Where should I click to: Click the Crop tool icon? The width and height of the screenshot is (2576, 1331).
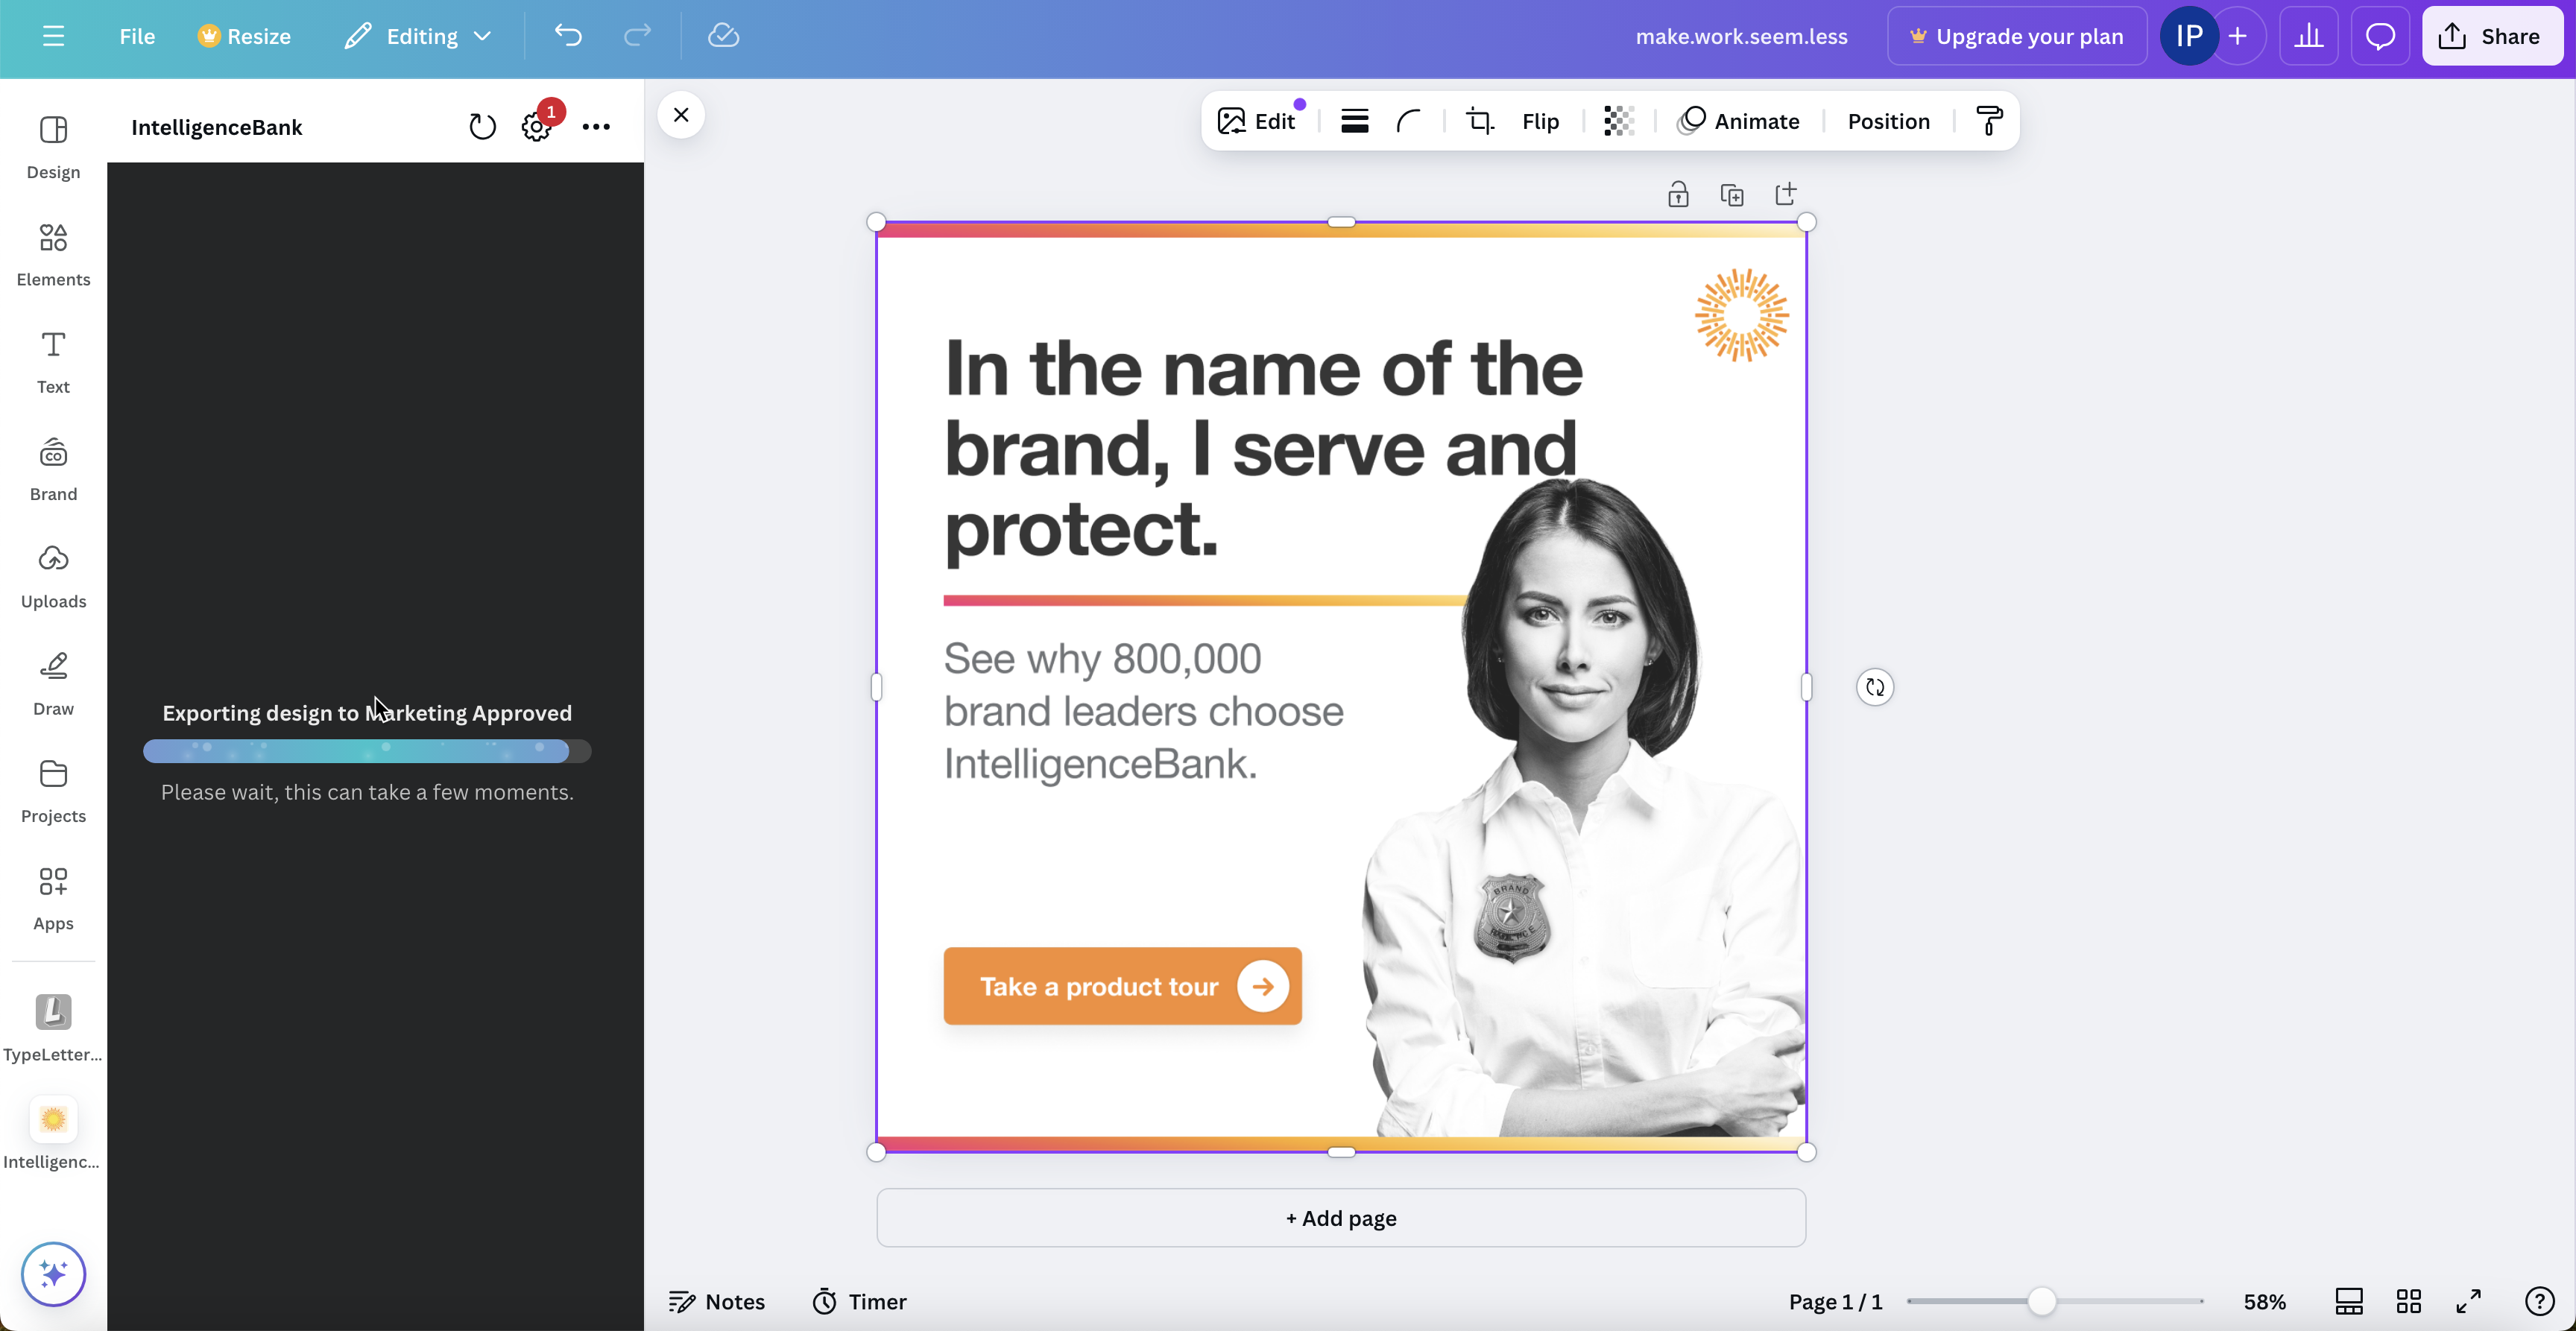[x=1479, y=121]
